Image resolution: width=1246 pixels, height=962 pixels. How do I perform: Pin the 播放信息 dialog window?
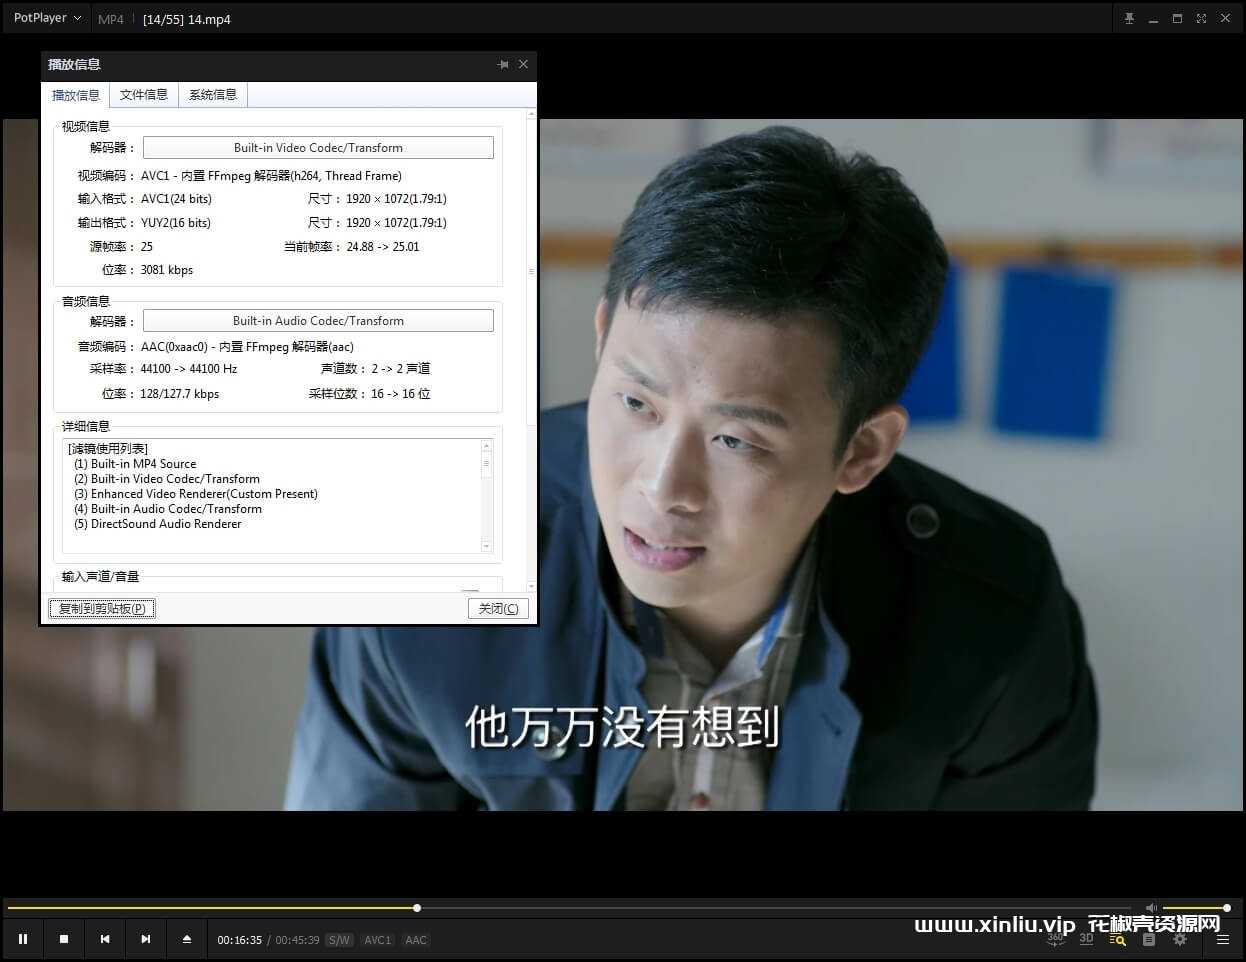tap(503, 64)
